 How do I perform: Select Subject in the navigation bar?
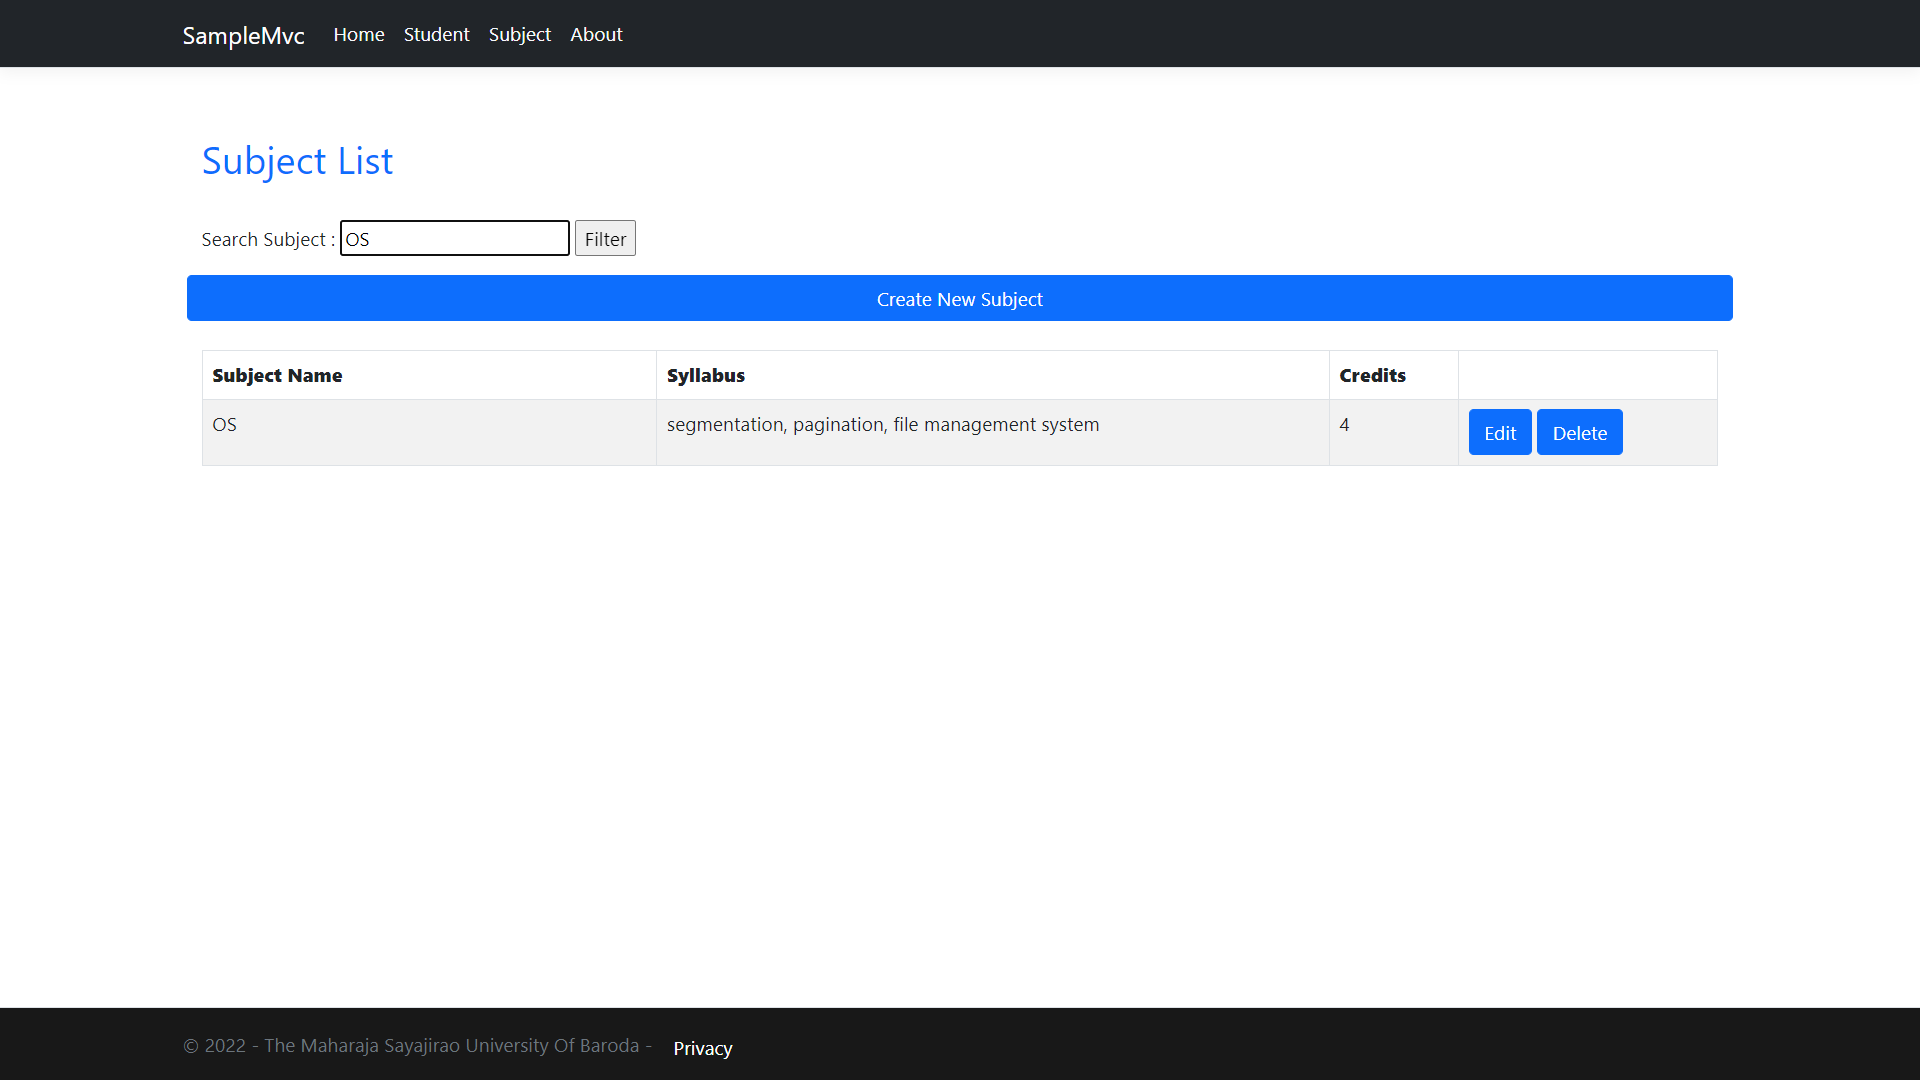[520, 34]
